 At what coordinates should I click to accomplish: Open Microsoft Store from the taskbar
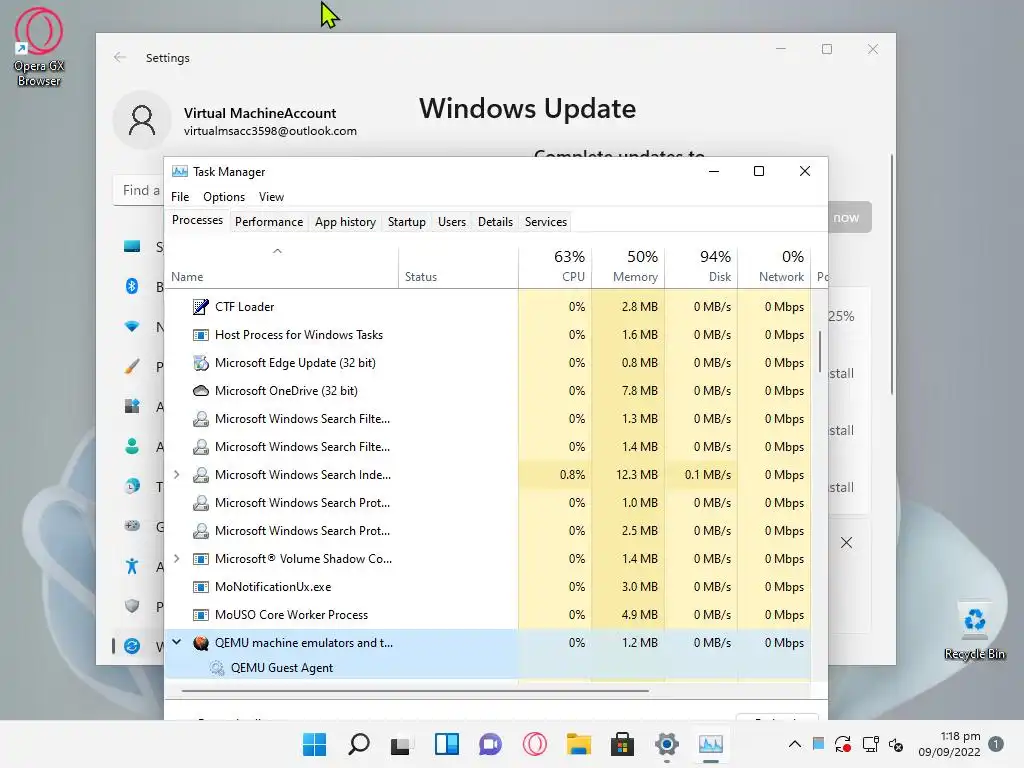[x=622, y=744]
